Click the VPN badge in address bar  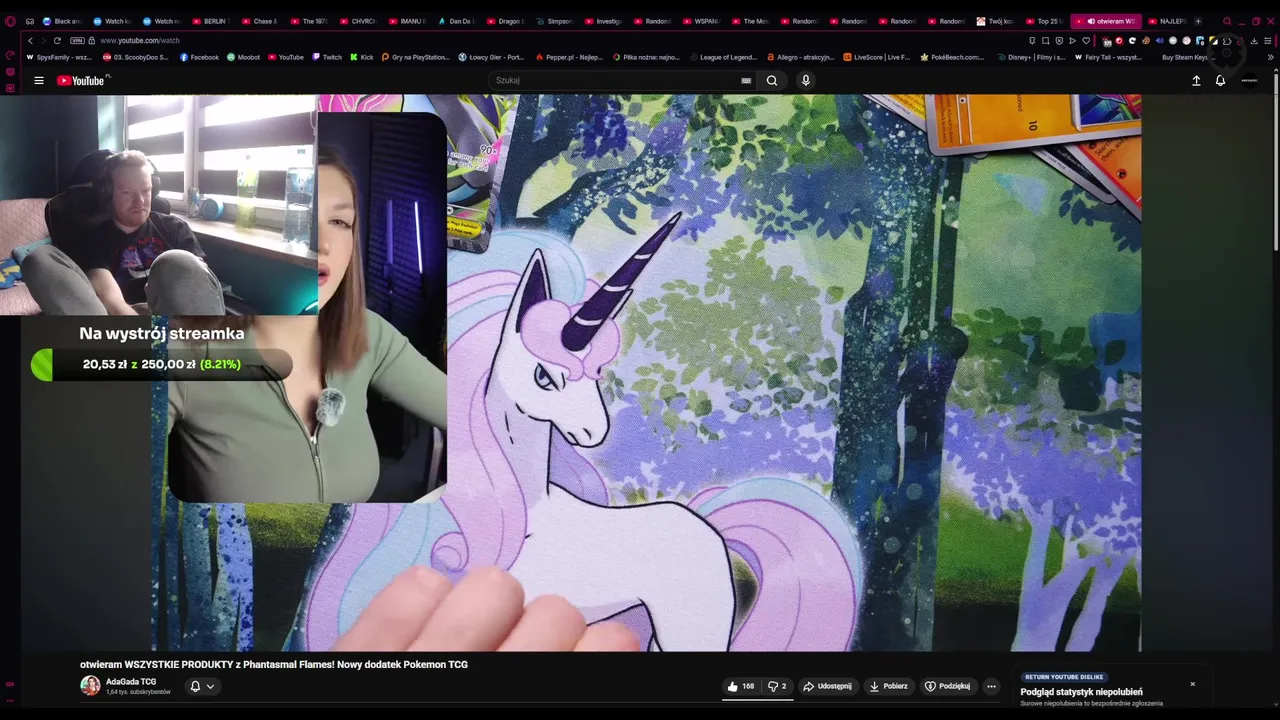coord(77,40)
